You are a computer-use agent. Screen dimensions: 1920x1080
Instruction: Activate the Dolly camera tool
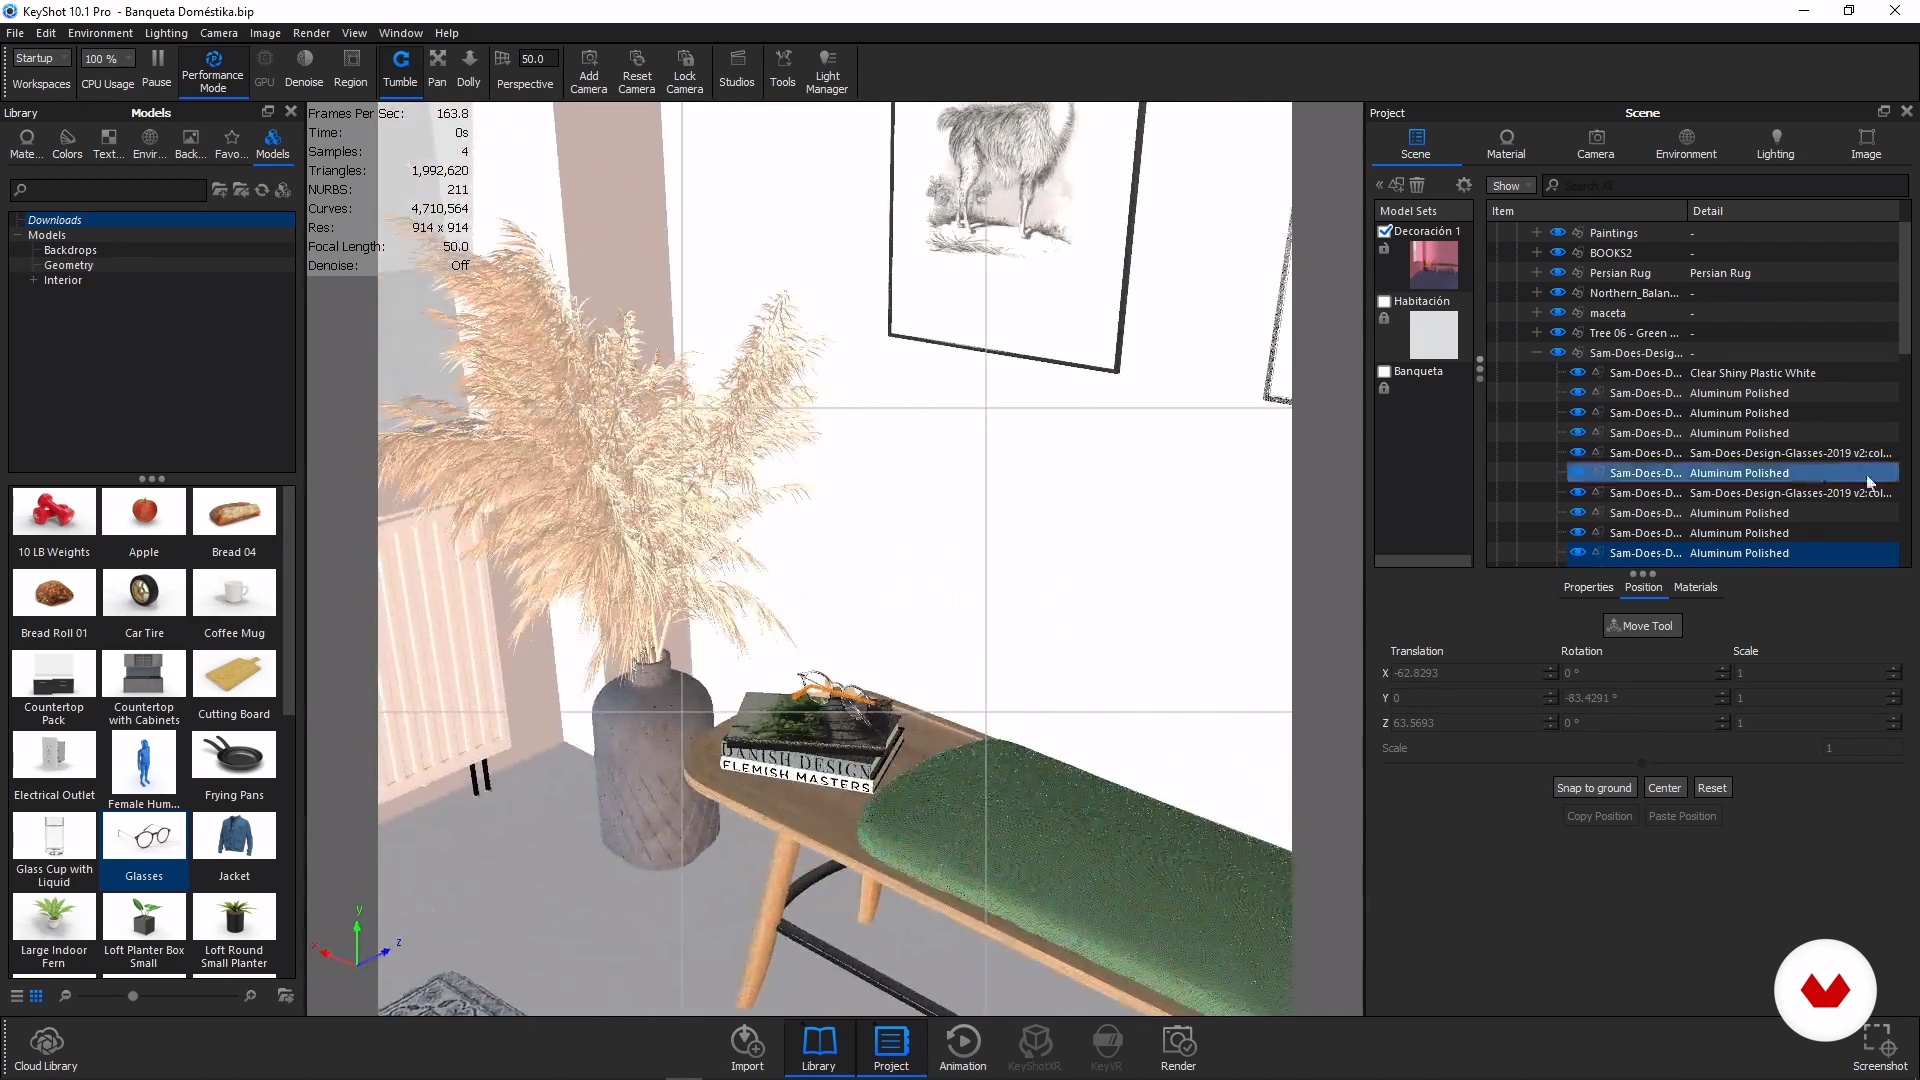(x=469, y=70)
